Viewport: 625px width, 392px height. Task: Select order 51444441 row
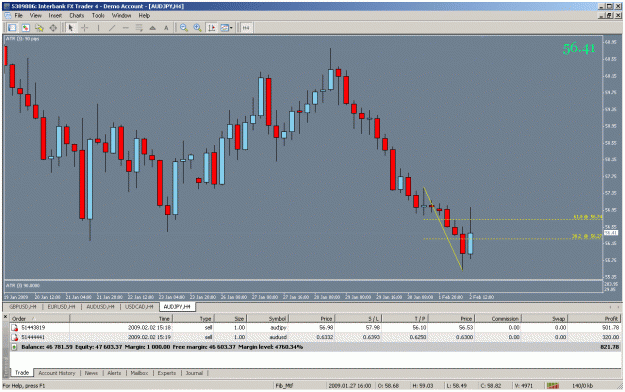[x=315, y=337]
